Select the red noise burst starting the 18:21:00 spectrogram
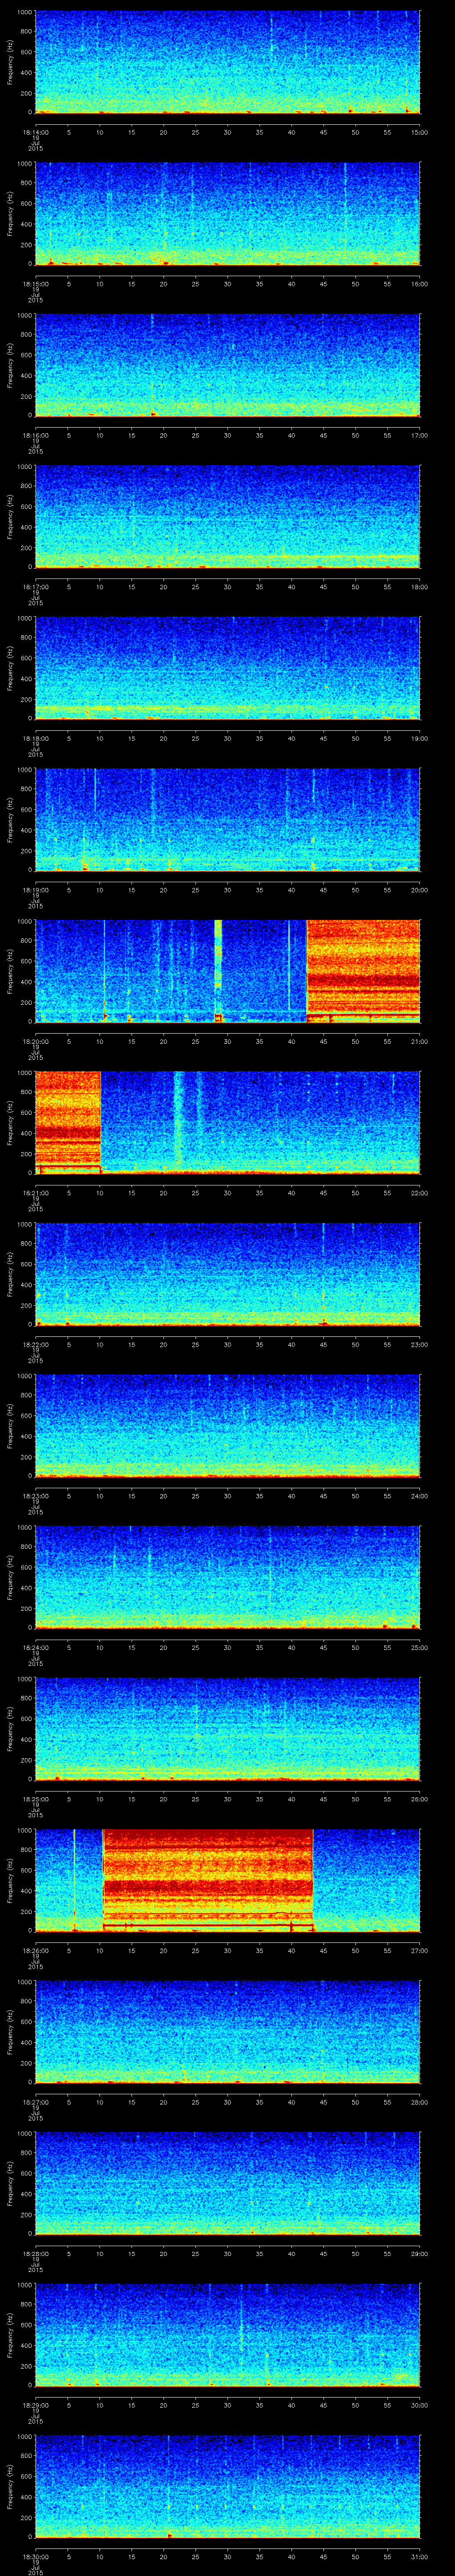This screenshot has height=2576, width=455. tap(68, 1122)
